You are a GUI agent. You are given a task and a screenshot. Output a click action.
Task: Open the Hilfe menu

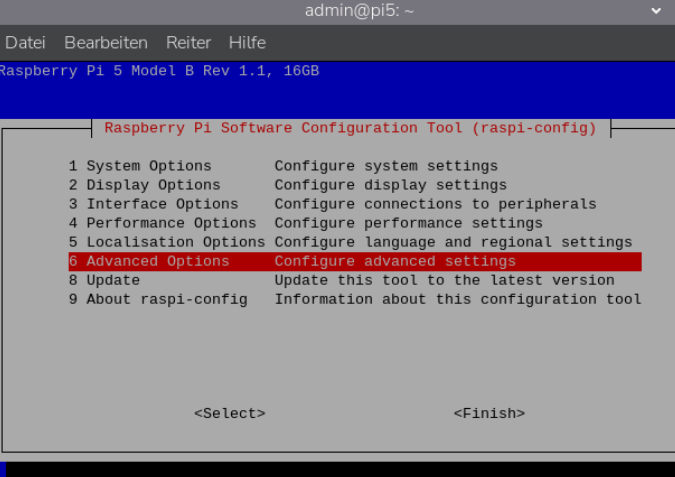247,43
